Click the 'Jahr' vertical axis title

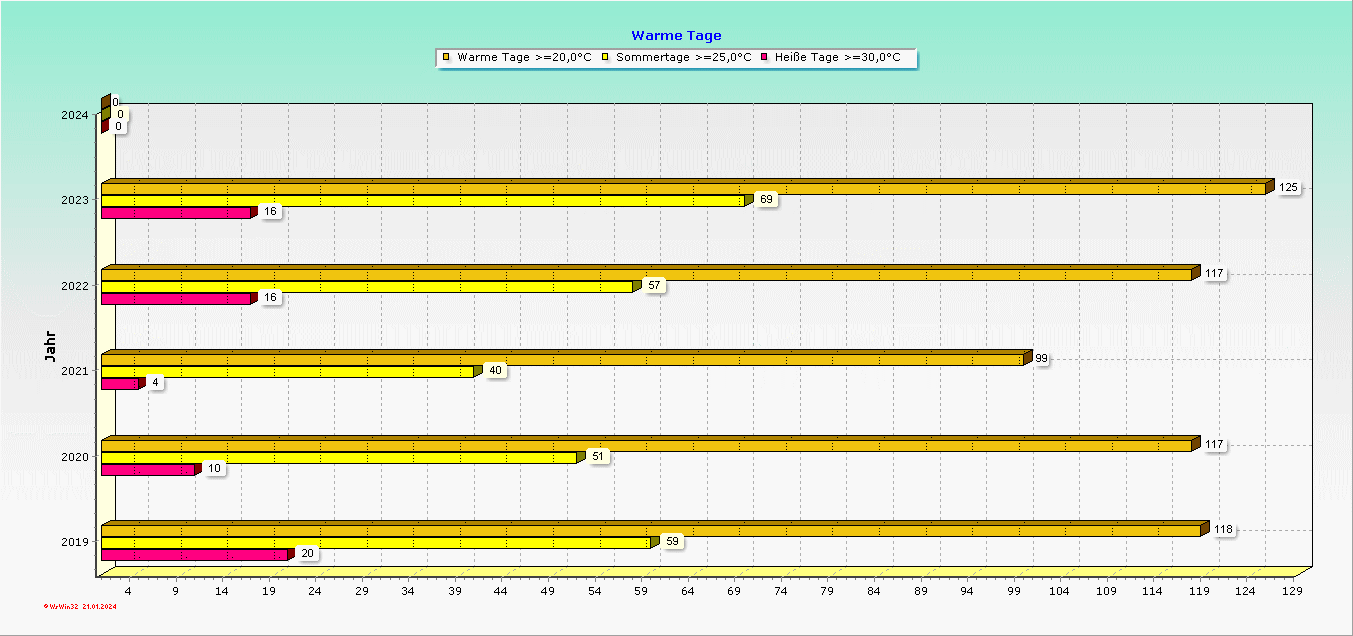point(50,344)
